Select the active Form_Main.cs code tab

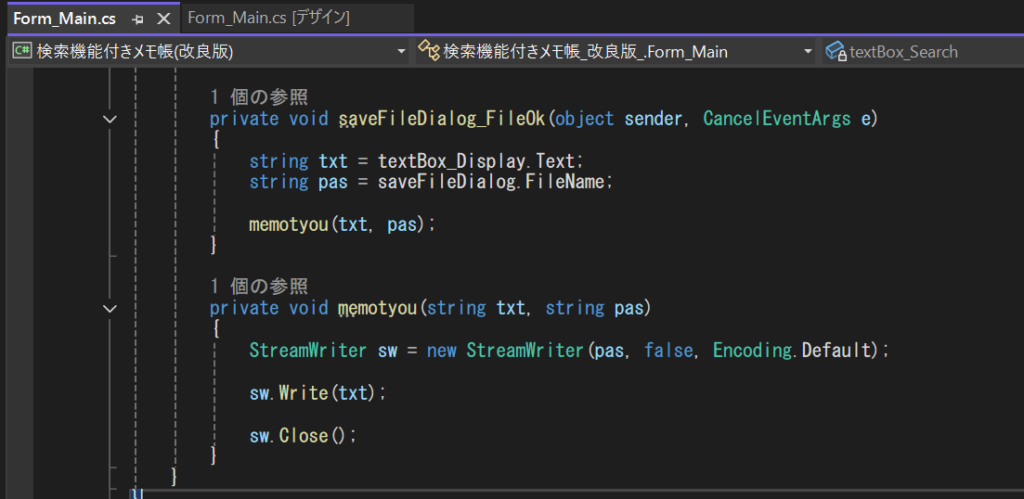click(64, 19)
